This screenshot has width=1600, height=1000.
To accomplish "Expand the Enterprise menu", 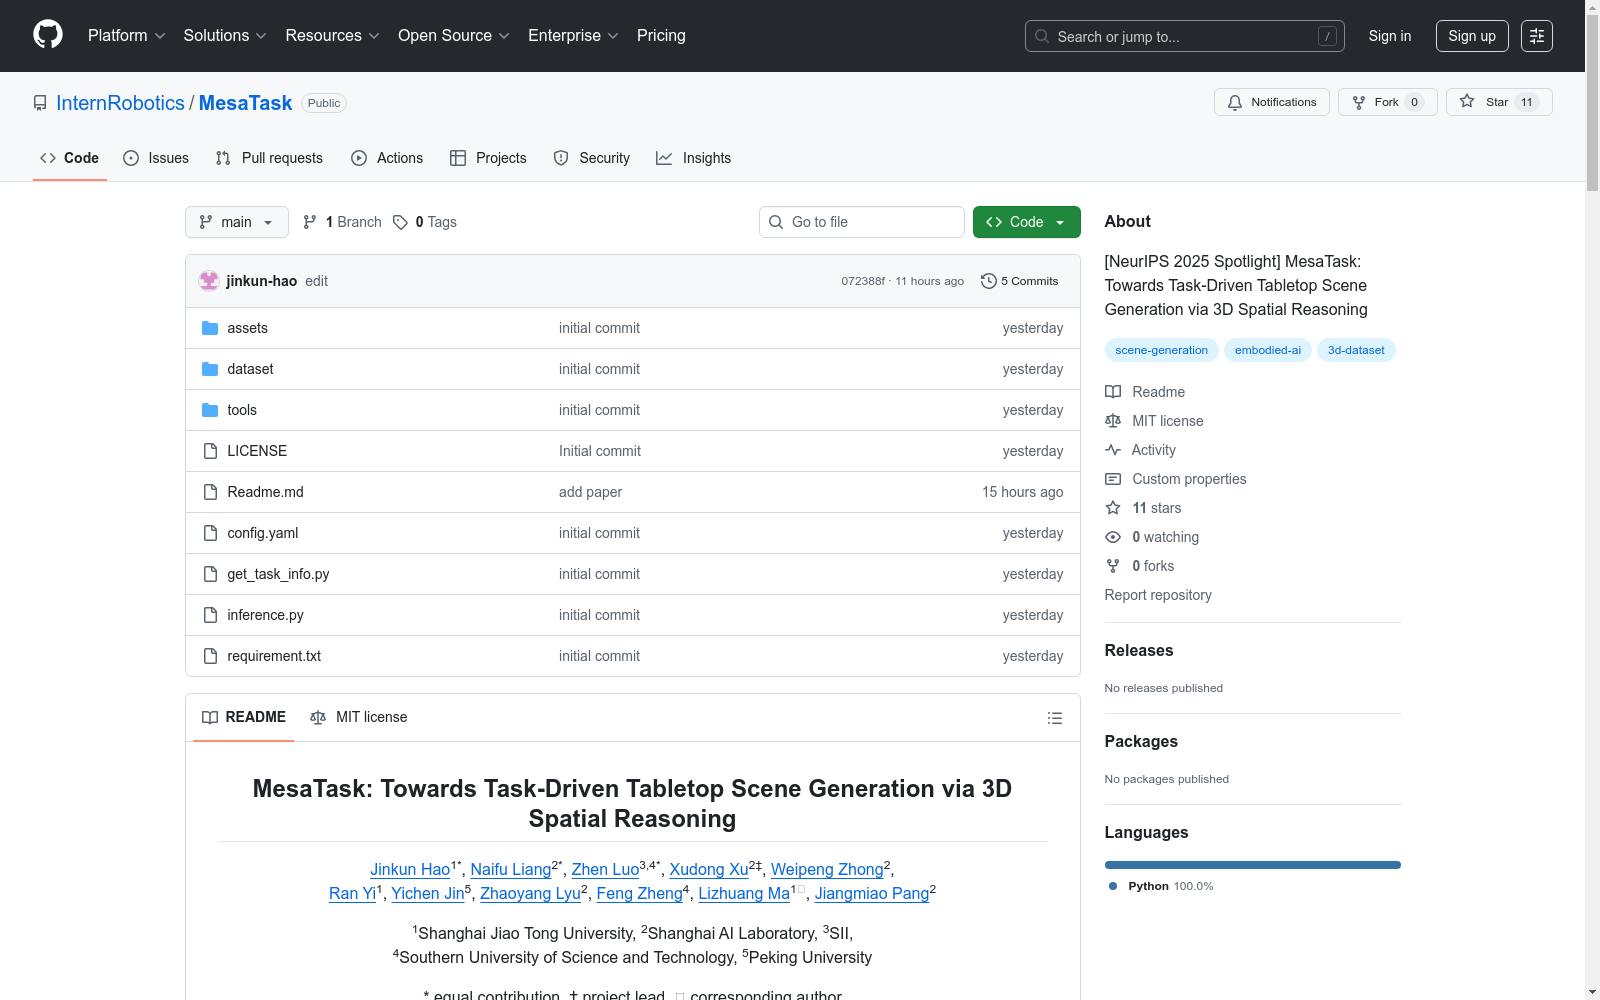I will pos(573,36).
